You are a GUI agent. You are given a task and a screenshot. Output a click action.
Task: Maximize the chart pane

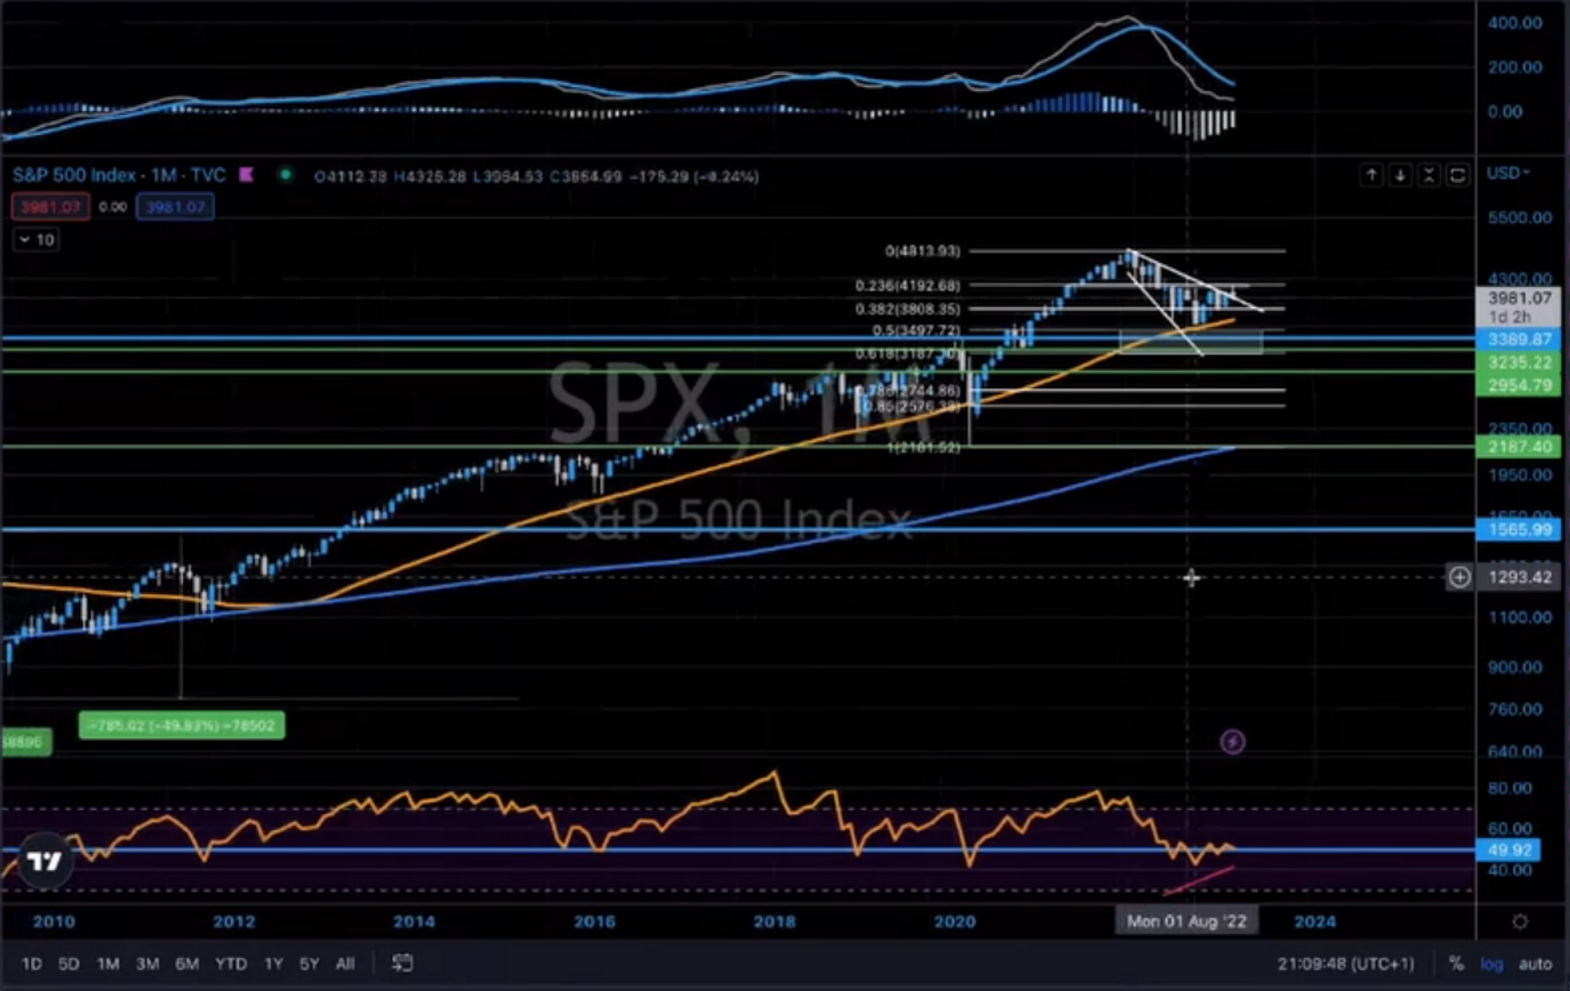1458,175
